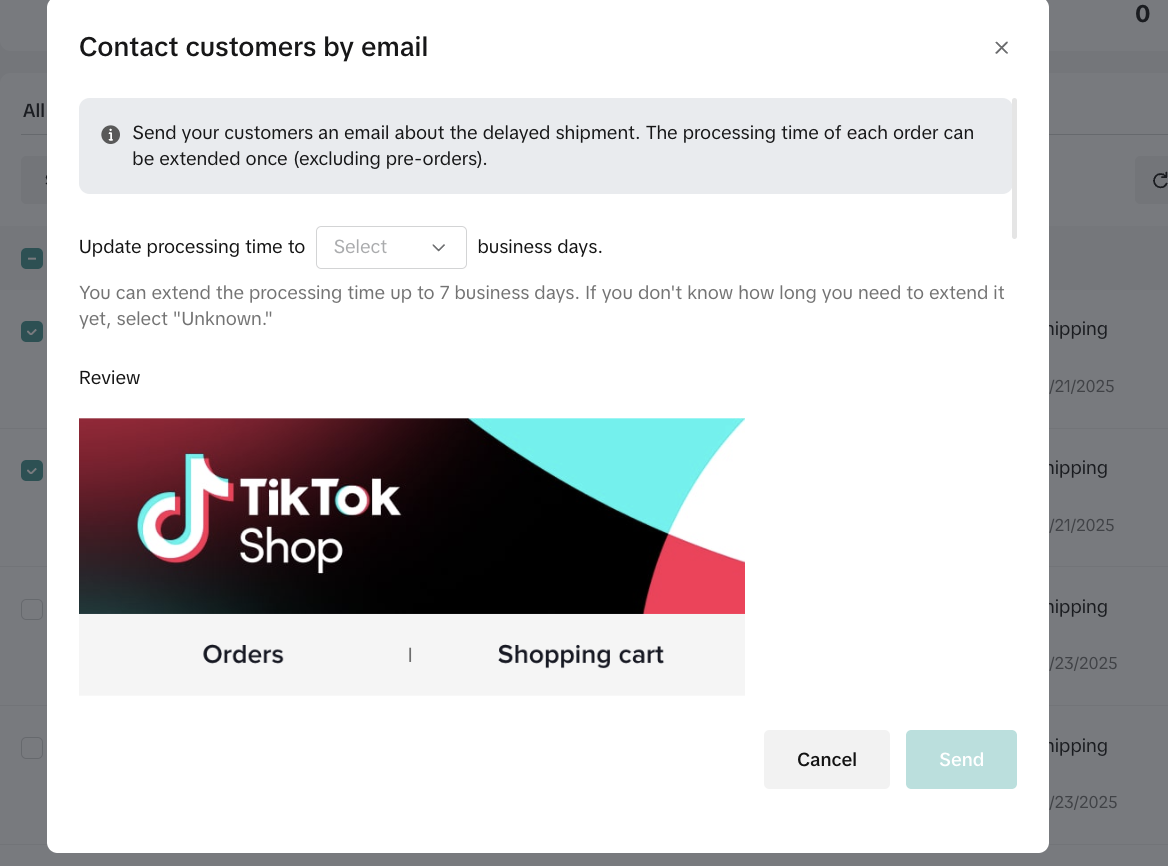
Task: Click the 'Shop' text in the banner
Action: pos(290,548)
